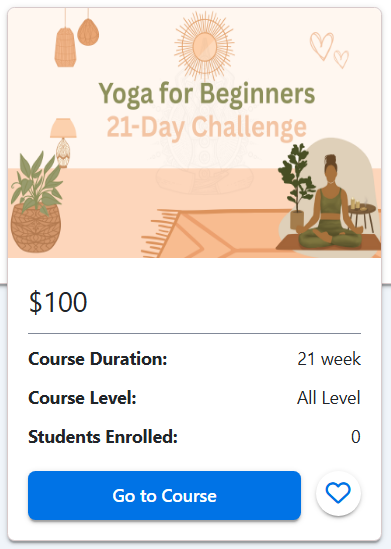
Task: Click the table lamp illustration
Action: [x=63, y=143]
